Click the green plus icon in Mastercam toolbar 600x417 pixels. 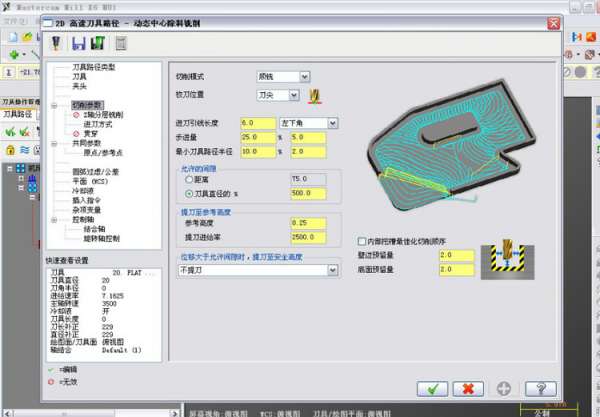14,55
